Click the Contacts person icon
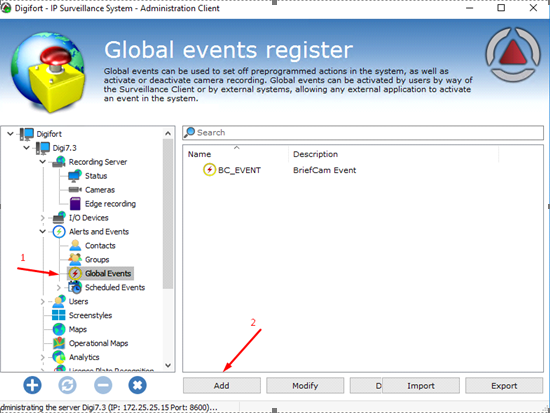Image resolution: width=550 pixels, height=413 pixels. (x=75, y=245)
